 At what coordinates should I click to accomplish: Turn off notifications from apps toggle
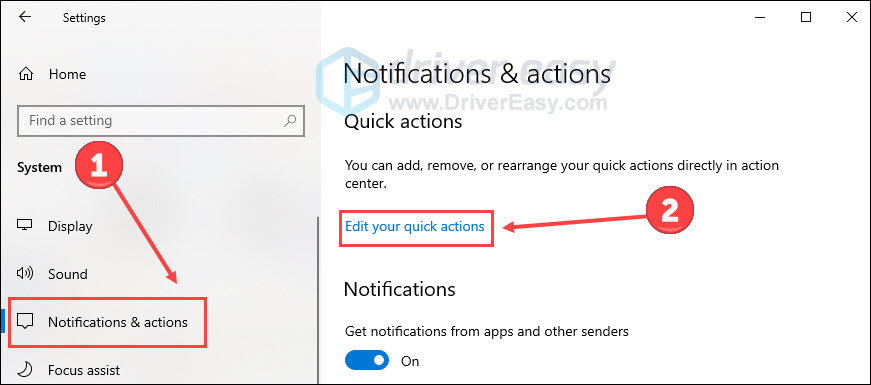(x=367, y=361)
